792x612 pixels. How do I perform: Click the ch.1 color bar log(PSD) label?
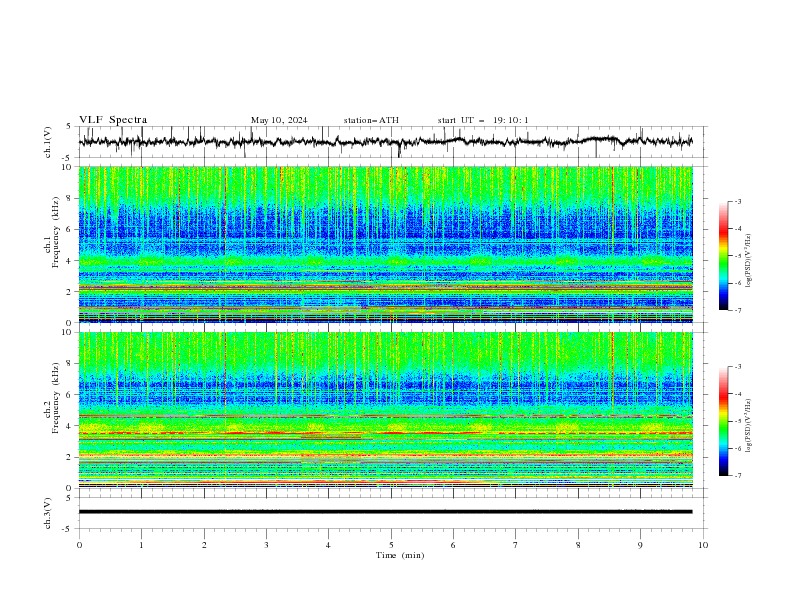point(749,261)
